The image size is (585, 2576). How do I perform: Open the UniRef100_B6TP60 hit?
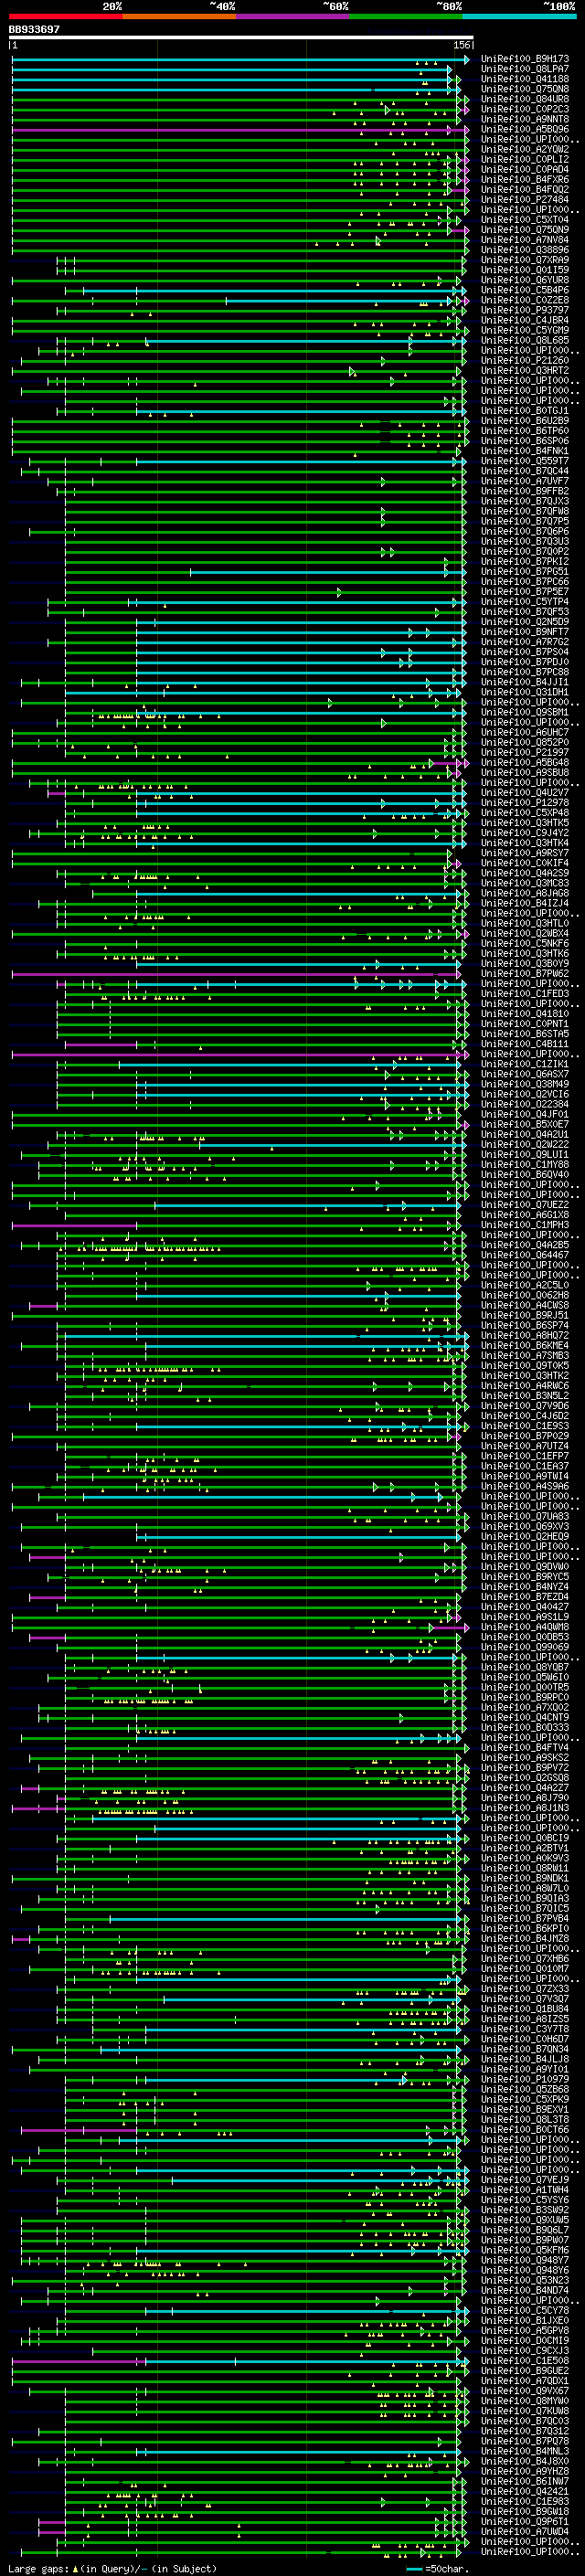click(x=525, y=431)
